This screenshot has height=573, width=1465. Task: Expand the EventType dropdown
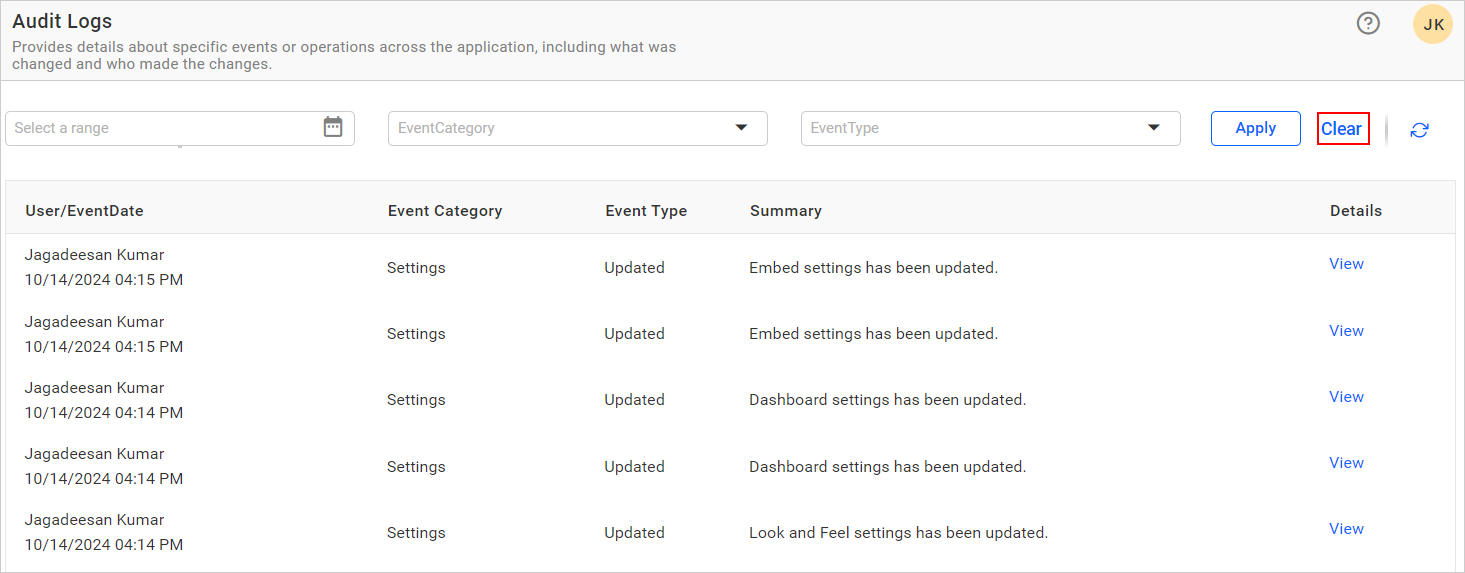click(1153, 128)
